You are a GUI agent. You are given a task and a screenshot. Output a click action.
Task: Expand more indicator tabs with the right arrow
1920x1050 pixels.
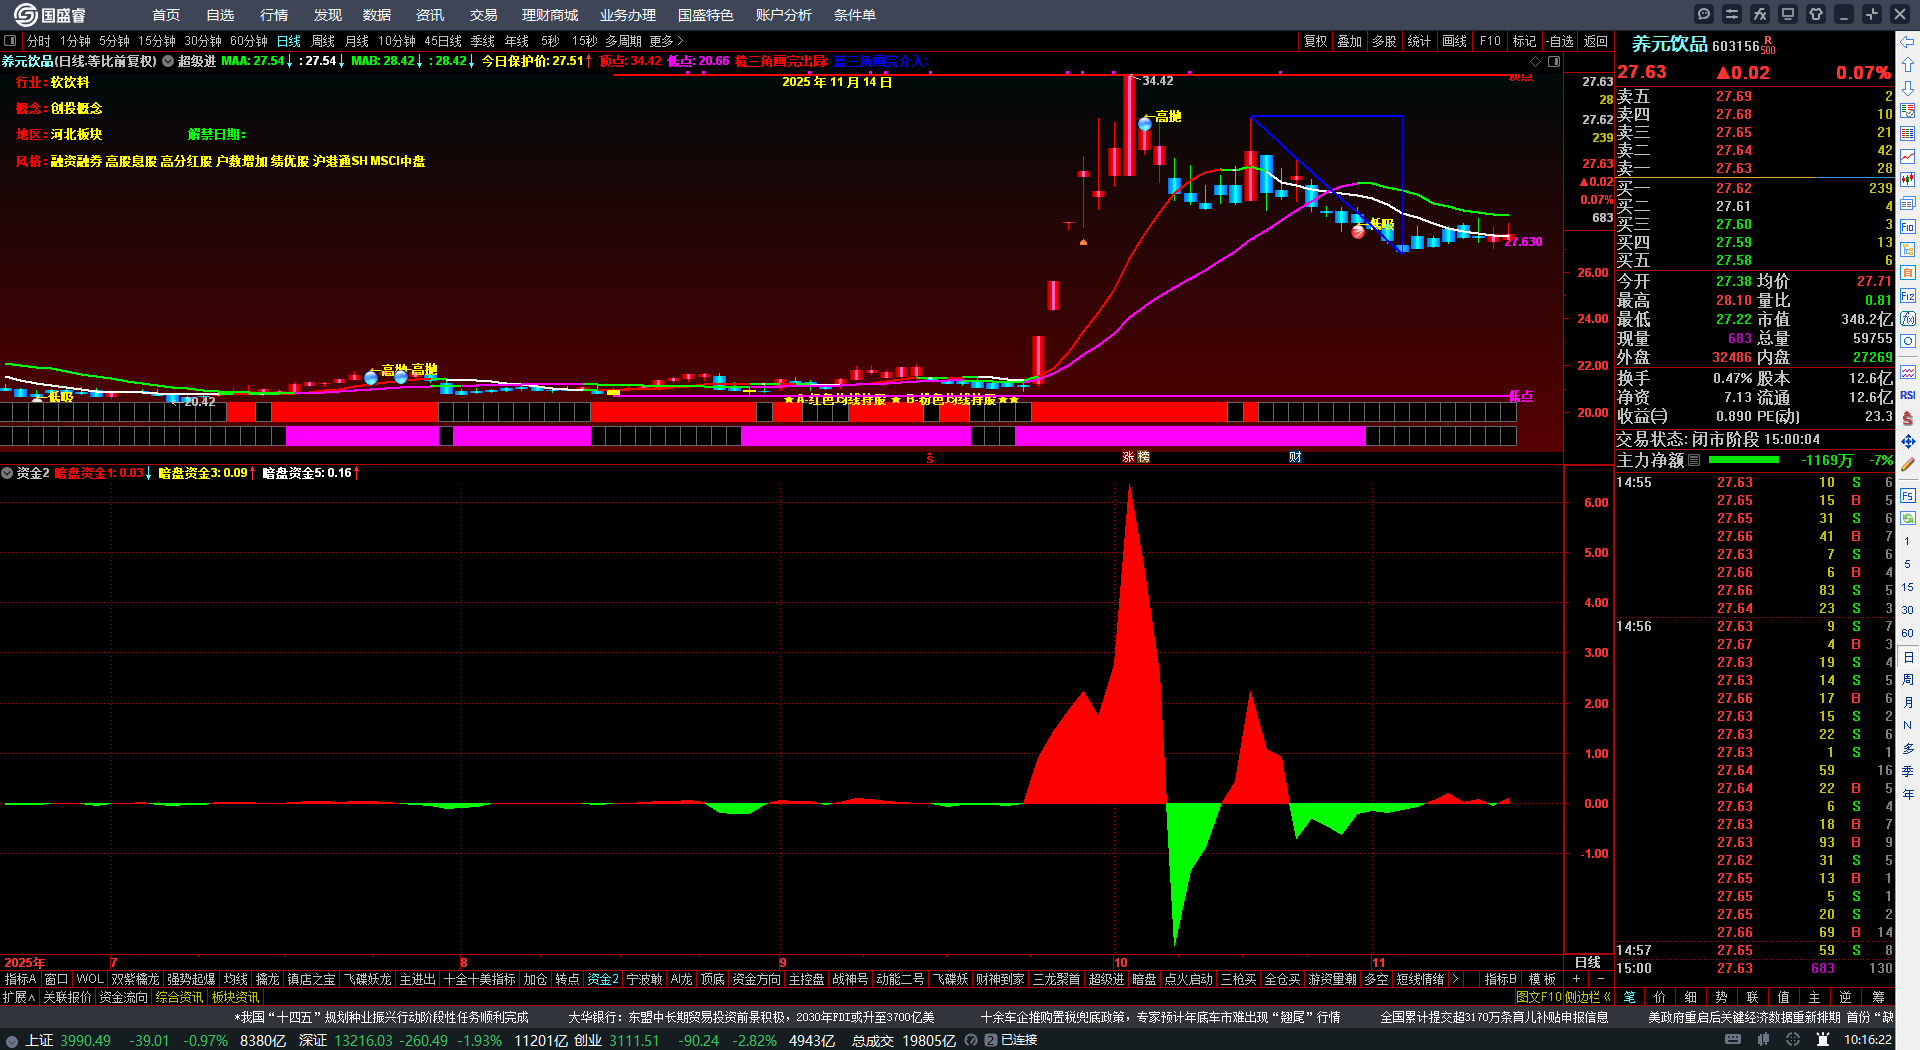[1454, 979]
